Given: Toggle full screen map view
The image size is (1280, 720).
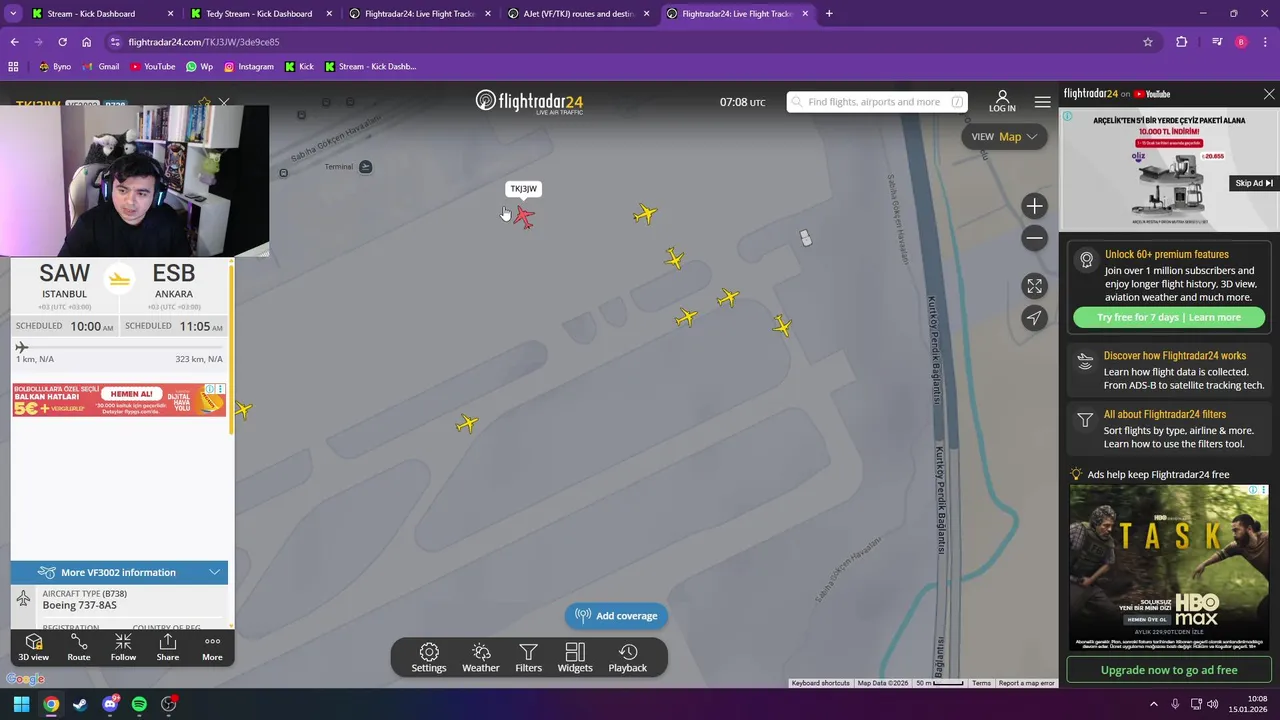Looking at the screenshot, I should click(1035, 286).
